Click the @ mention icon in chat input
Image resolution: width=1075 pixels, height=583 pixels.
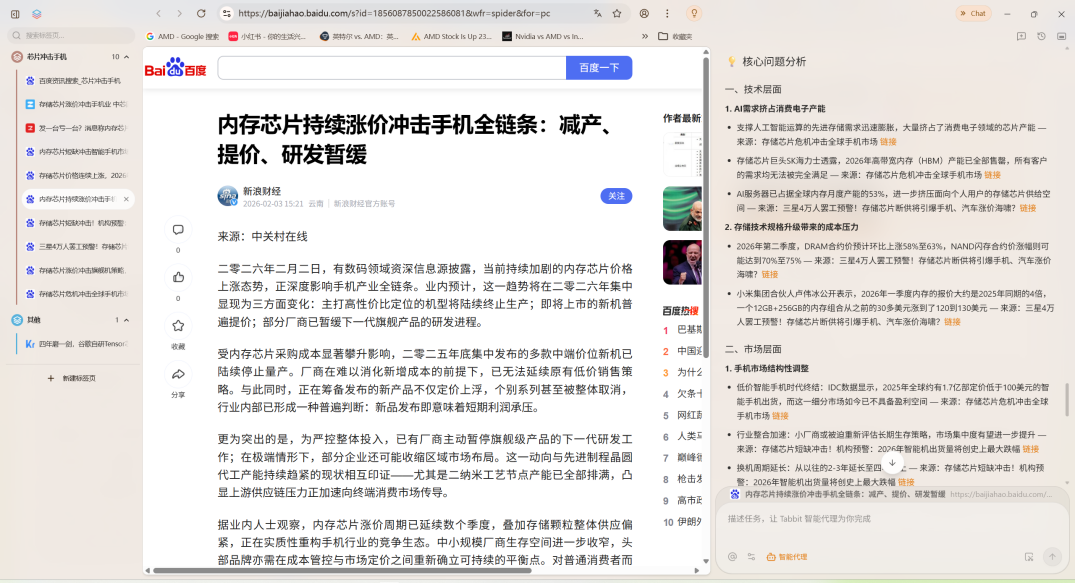pyautogui.click(x=732, y=557)
